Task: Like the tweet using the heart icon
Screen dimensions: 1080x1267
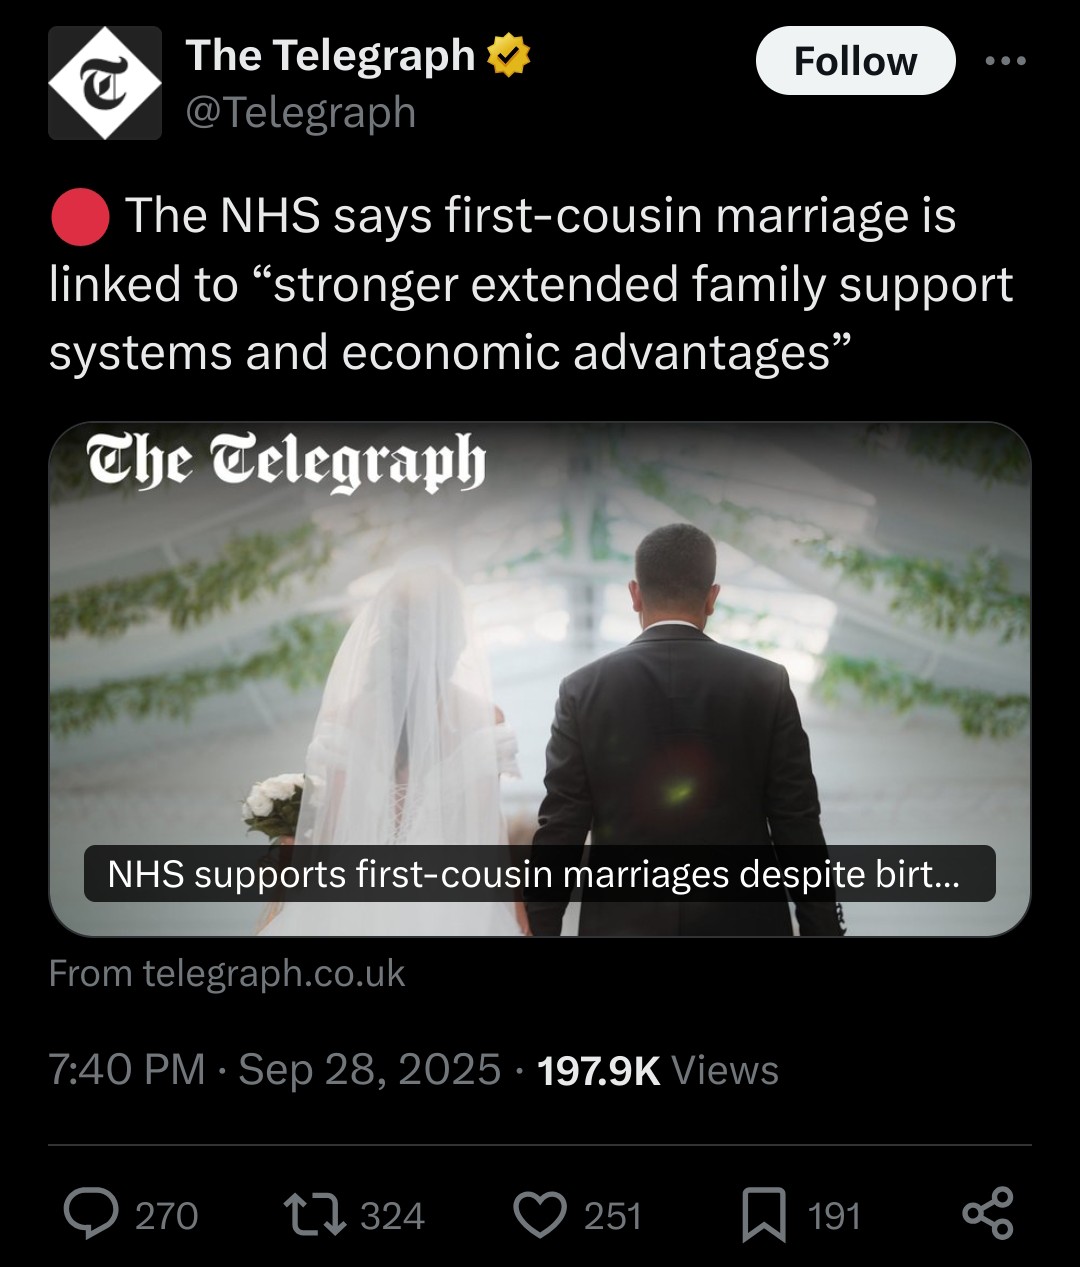Action: [x=540, y=1215]
